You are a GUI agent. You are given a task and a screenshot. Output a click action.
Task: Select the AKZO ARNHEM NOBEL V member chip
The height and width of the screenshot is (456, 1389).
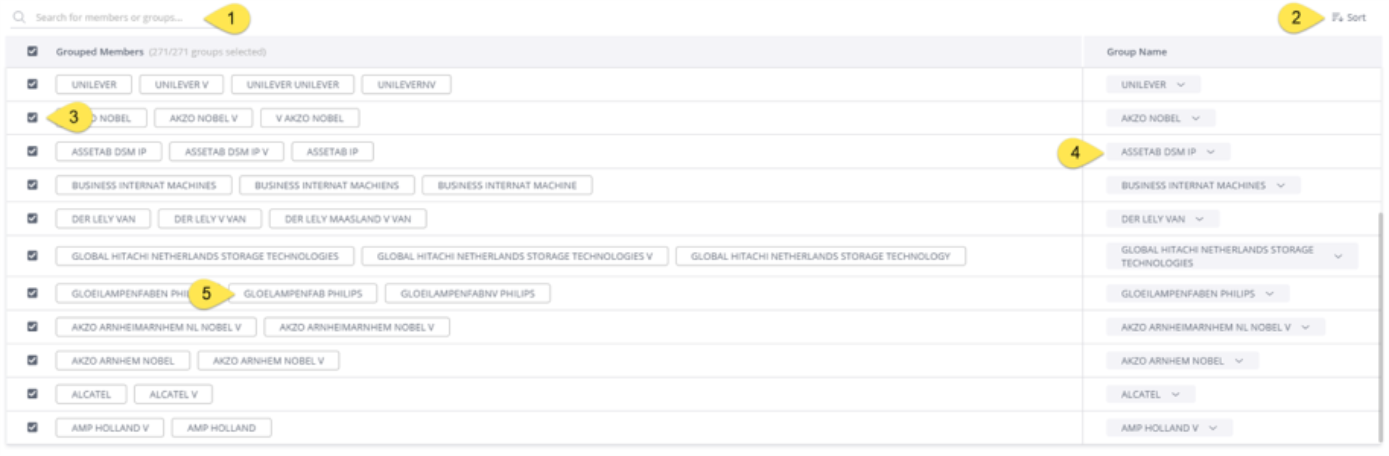pos(268,360)
